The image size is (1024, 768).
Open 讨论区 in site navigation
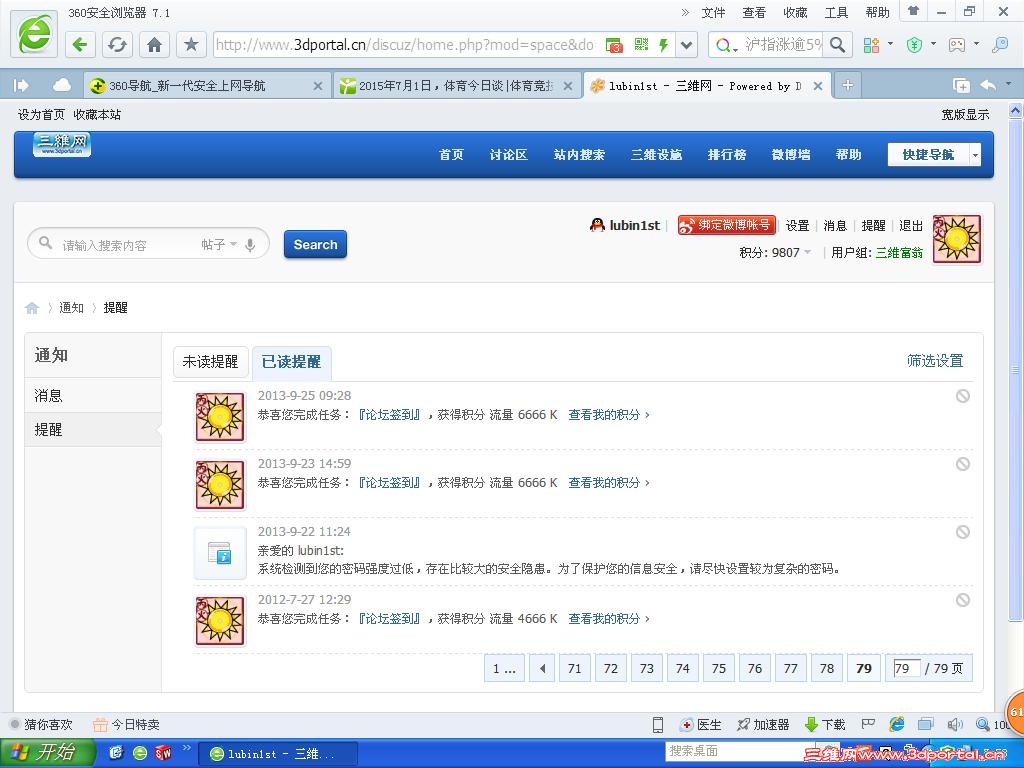click(x=509, y=155)
